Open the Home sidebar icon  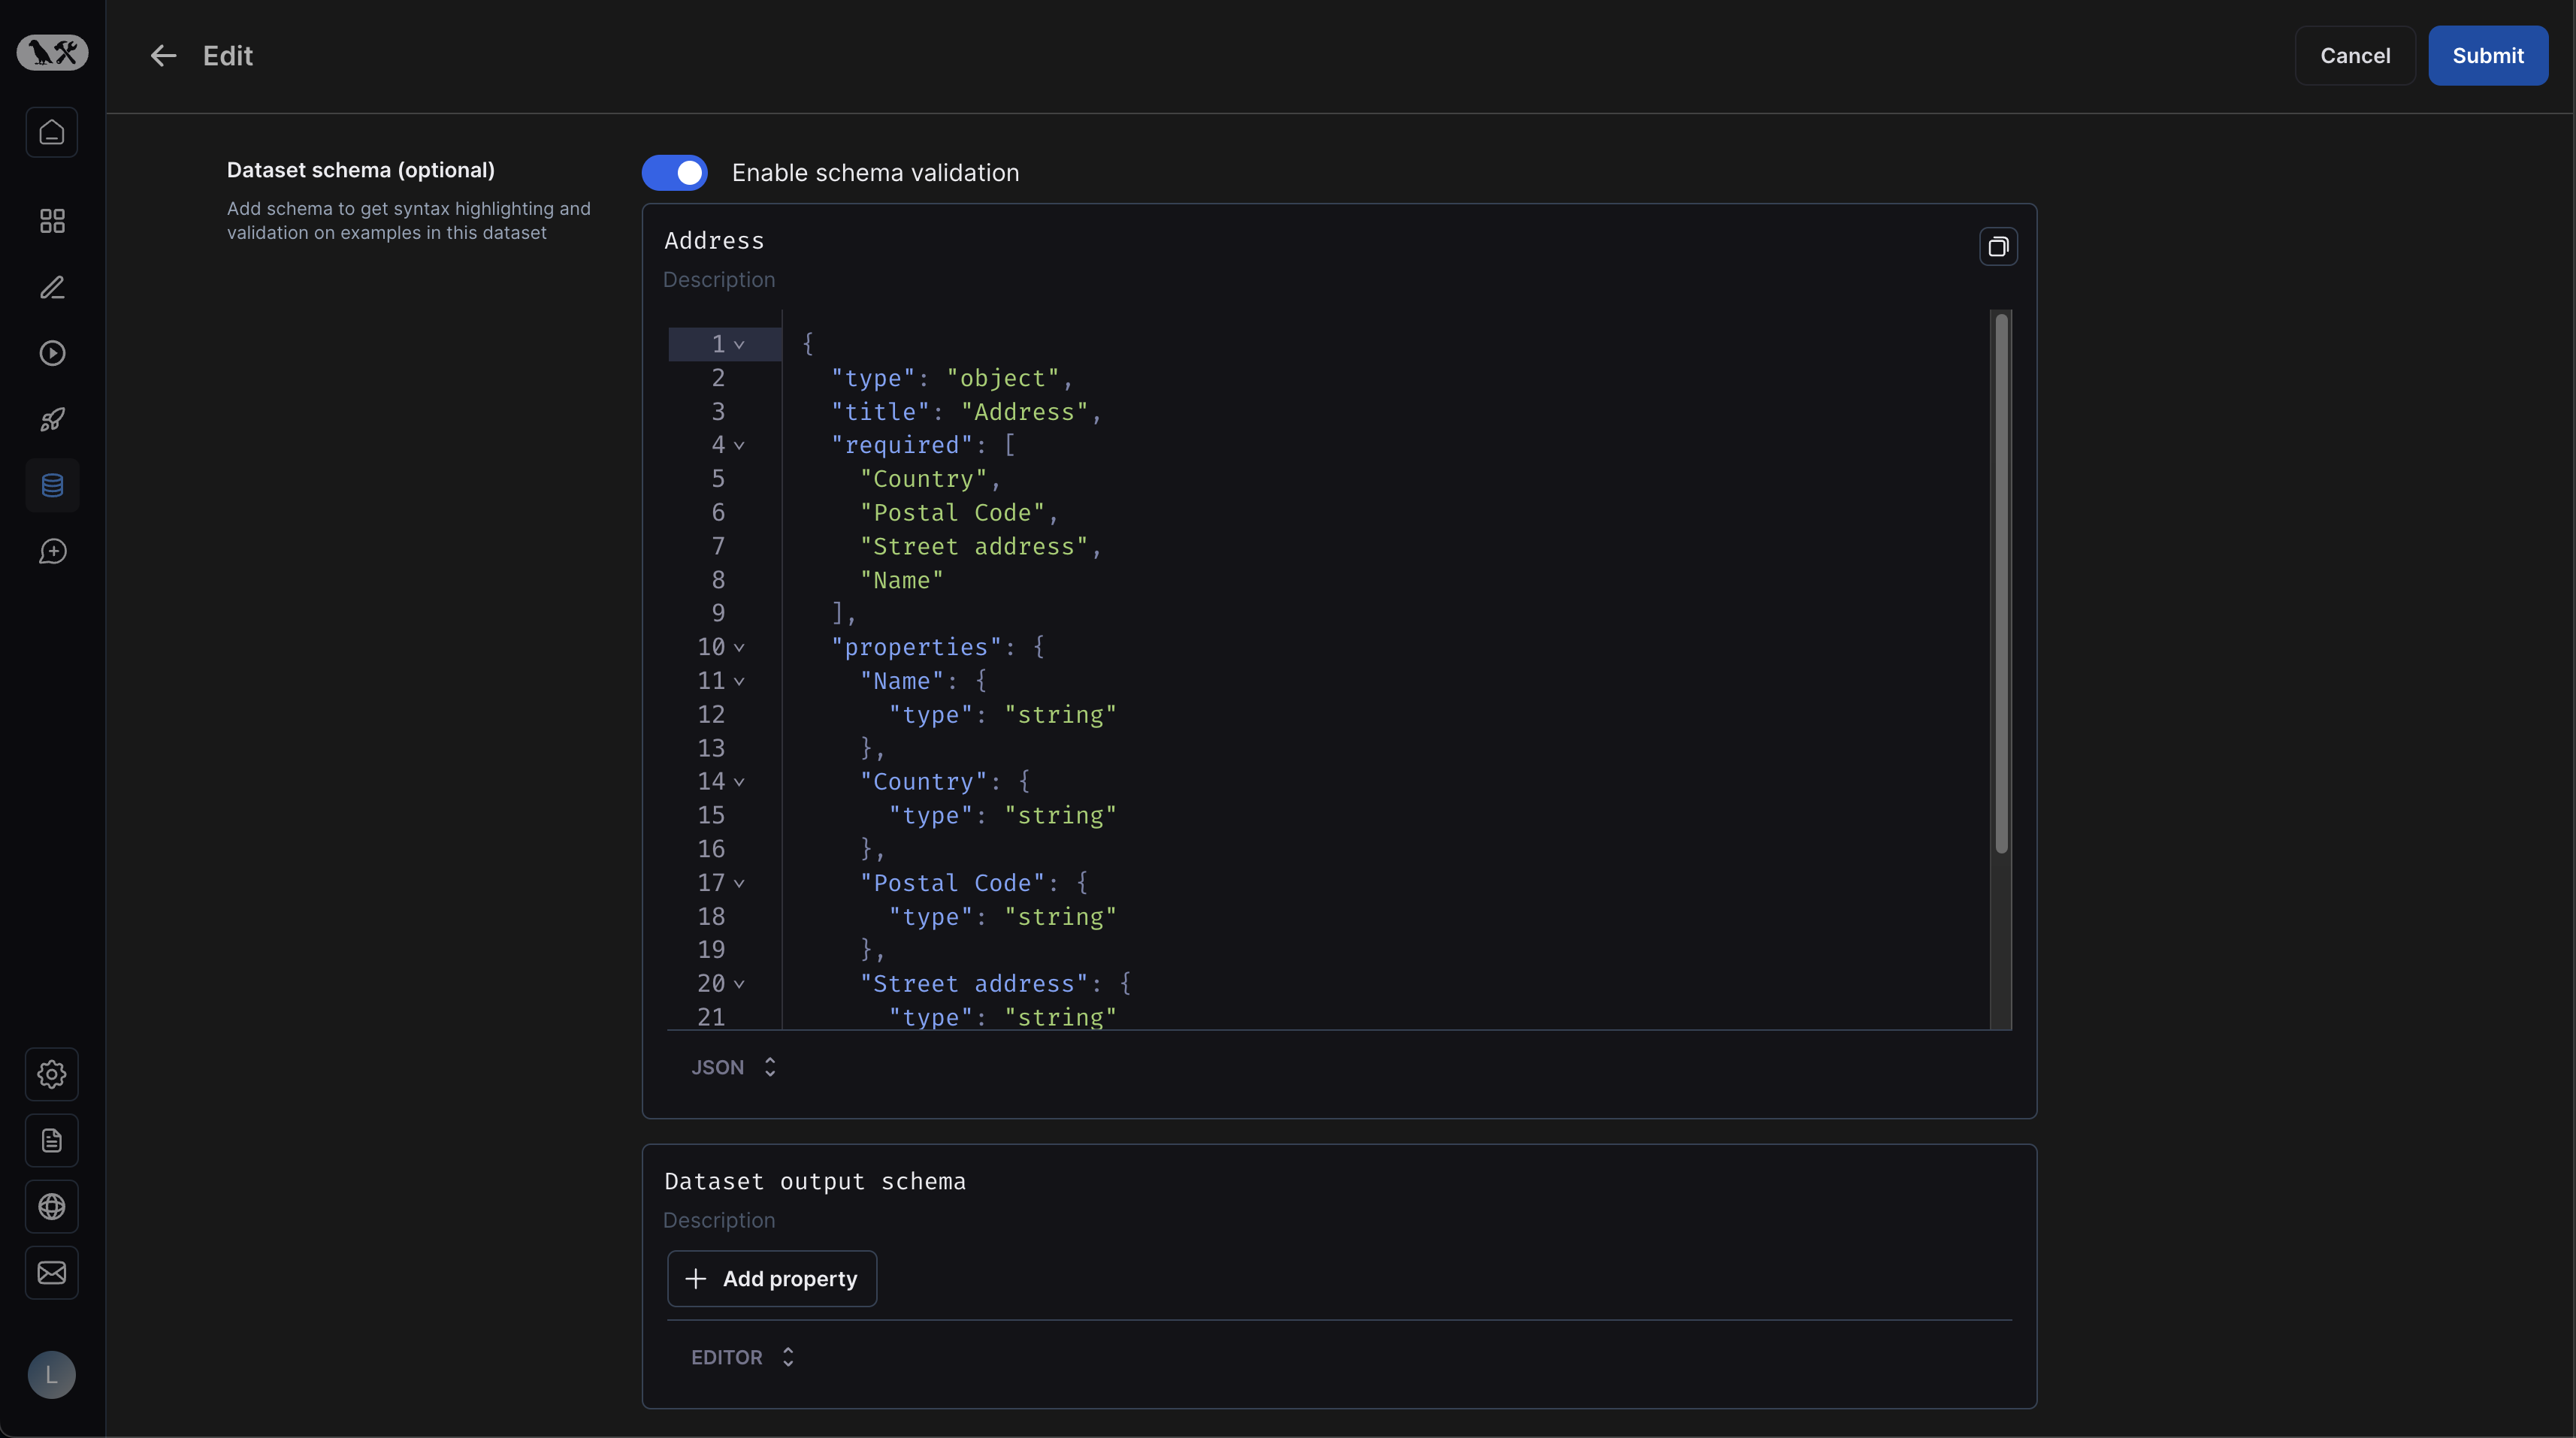52,132
